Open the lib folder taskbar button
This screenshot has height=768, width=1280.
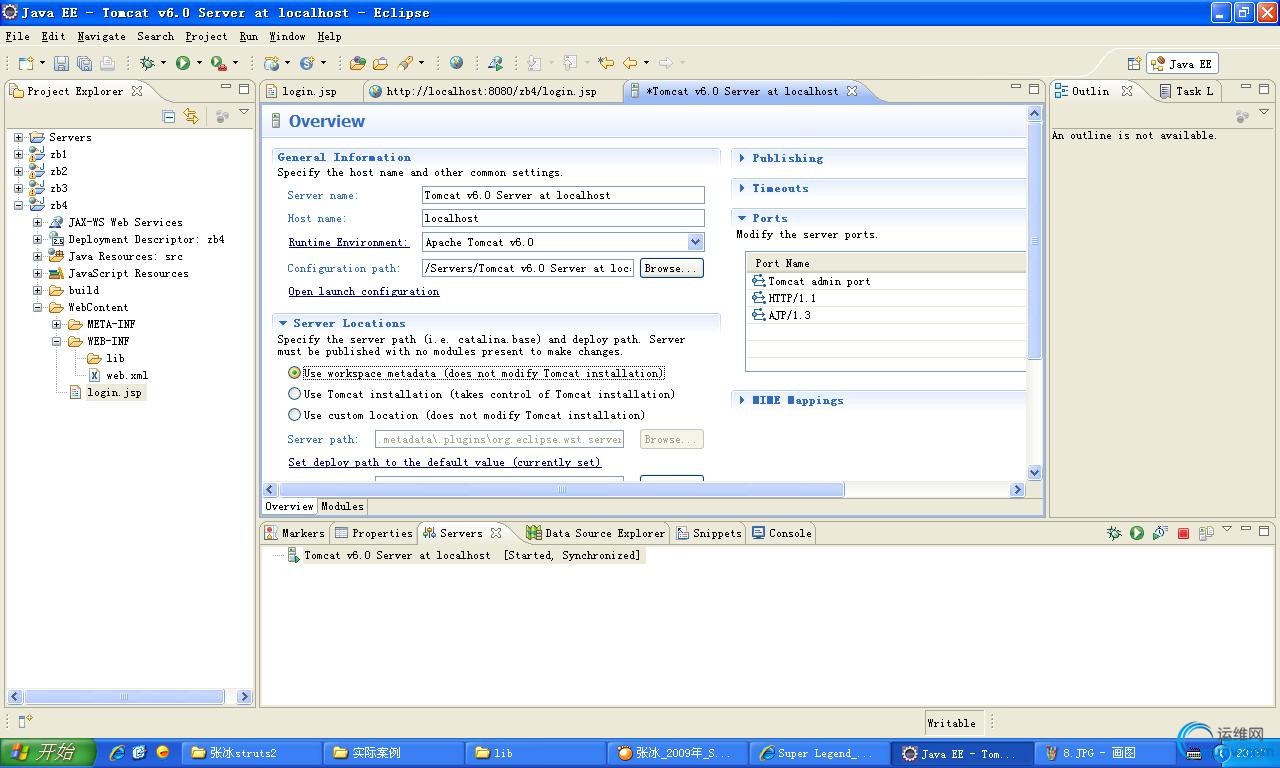(x=537, y=753)
